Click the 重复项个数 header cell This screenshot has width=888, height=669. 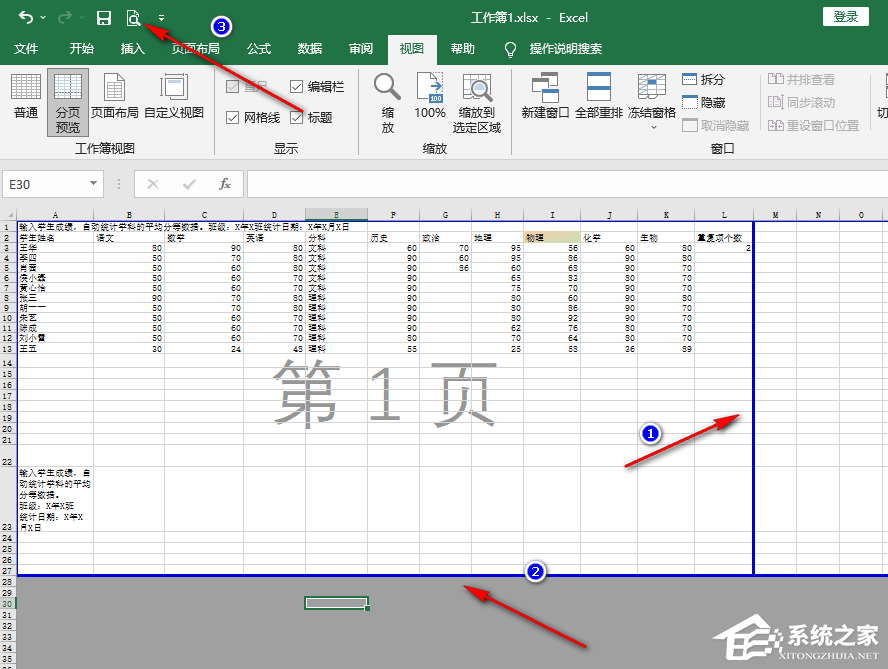[724, 238]
